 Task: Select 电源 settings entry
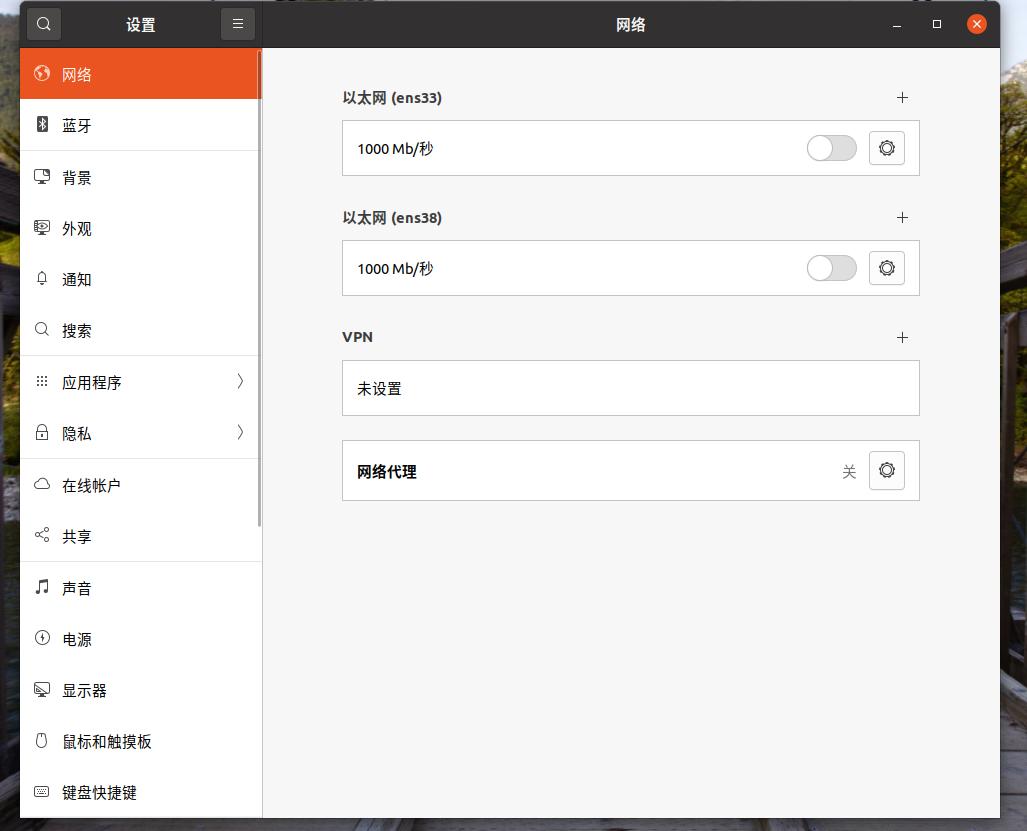click(77, 638)
